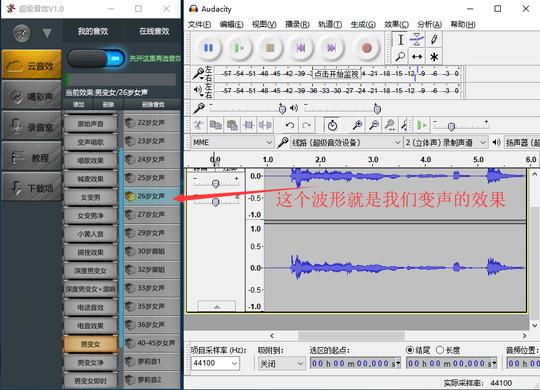The image size is (540, 390).
Task: Adjust the track gain slider
Action: point(216,183)
